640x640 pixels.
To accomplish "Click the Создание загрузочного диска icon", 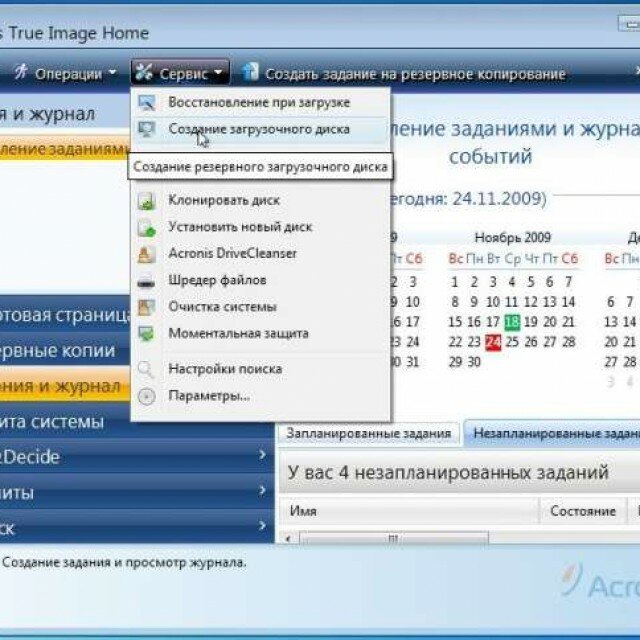I will click(x=146, y=130).
